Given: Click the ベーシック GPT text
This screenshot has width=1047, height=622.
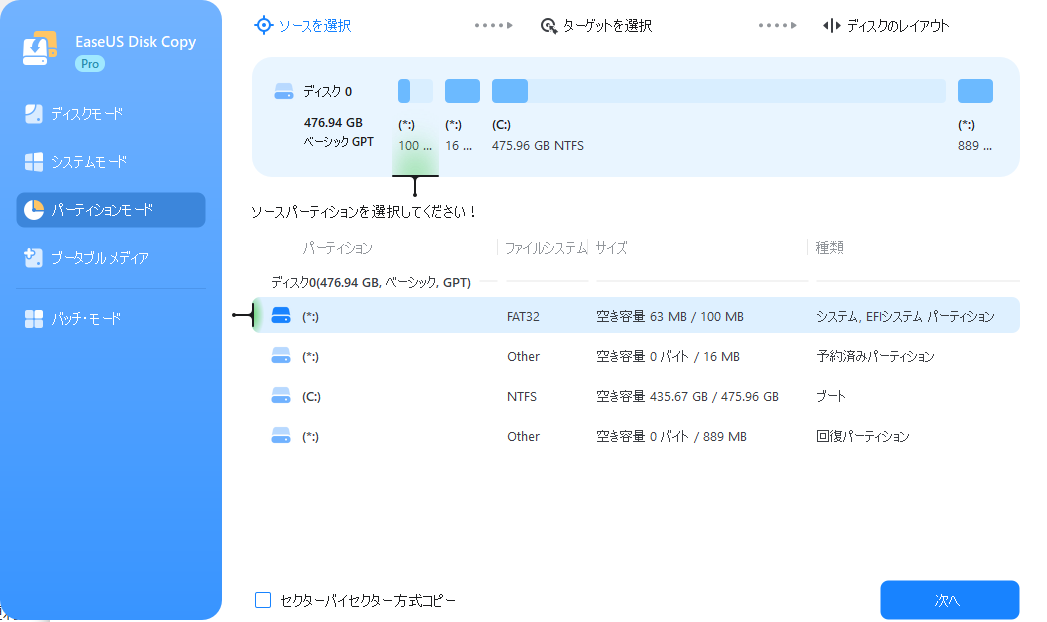Looking at the screenshot, I should [339, 141].
